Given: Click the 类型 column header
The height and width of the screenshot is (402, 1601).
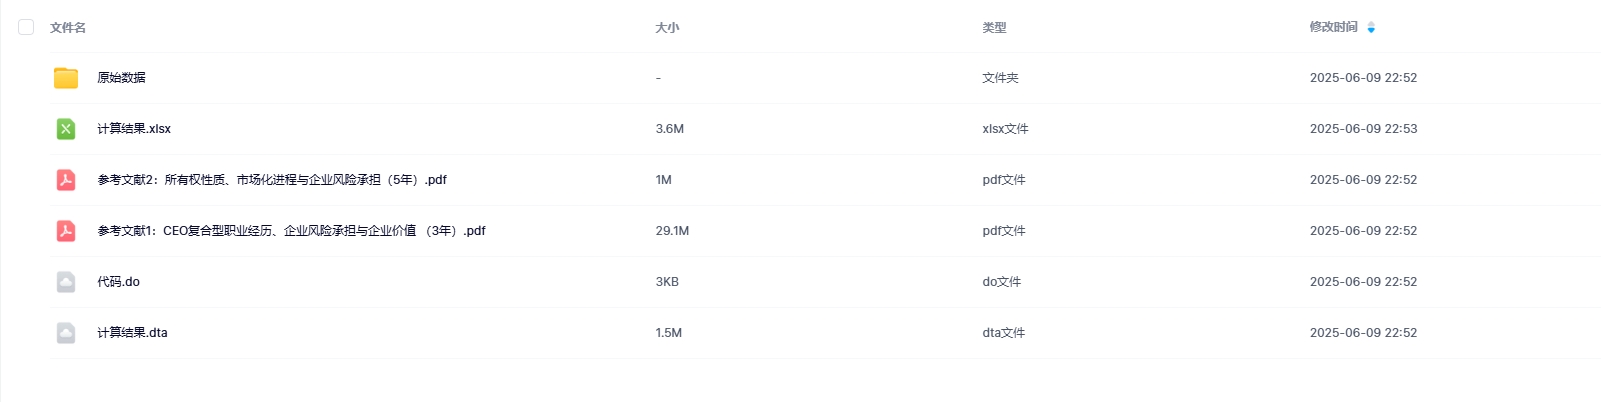Looking at the screenshot, I should point(994,28).
